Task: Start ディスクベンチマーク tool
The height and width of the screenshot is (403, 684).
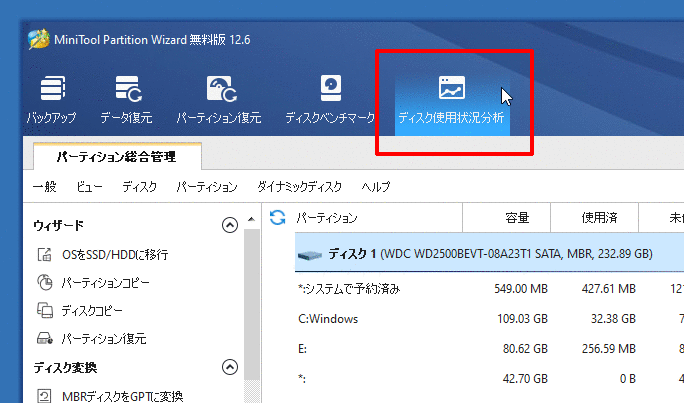Action: pos(329,101)
